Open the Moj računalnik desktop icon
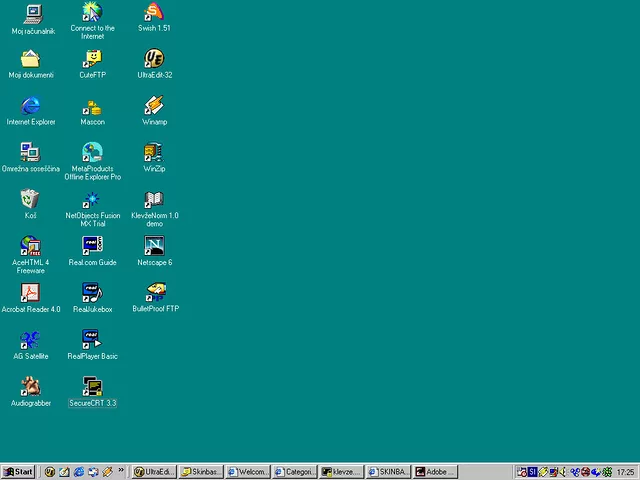This screenshot has height=480, width=640. 31,13
